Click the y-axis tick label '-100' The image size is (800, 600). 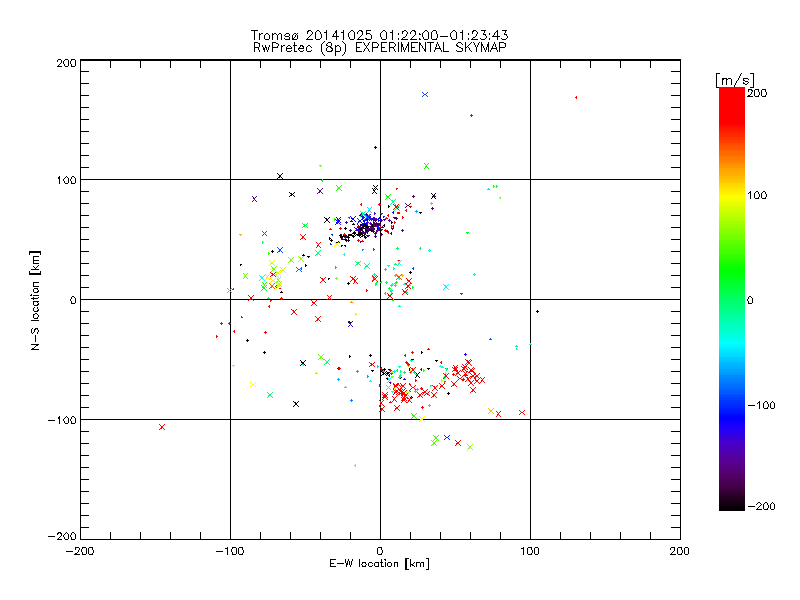click(62, 420)
